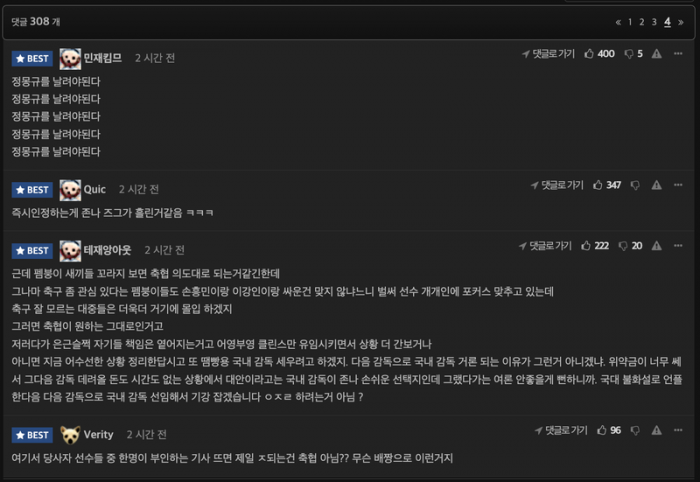
Task: Report 민재킴므's comment with warning icon
Action: click(656, 53)
